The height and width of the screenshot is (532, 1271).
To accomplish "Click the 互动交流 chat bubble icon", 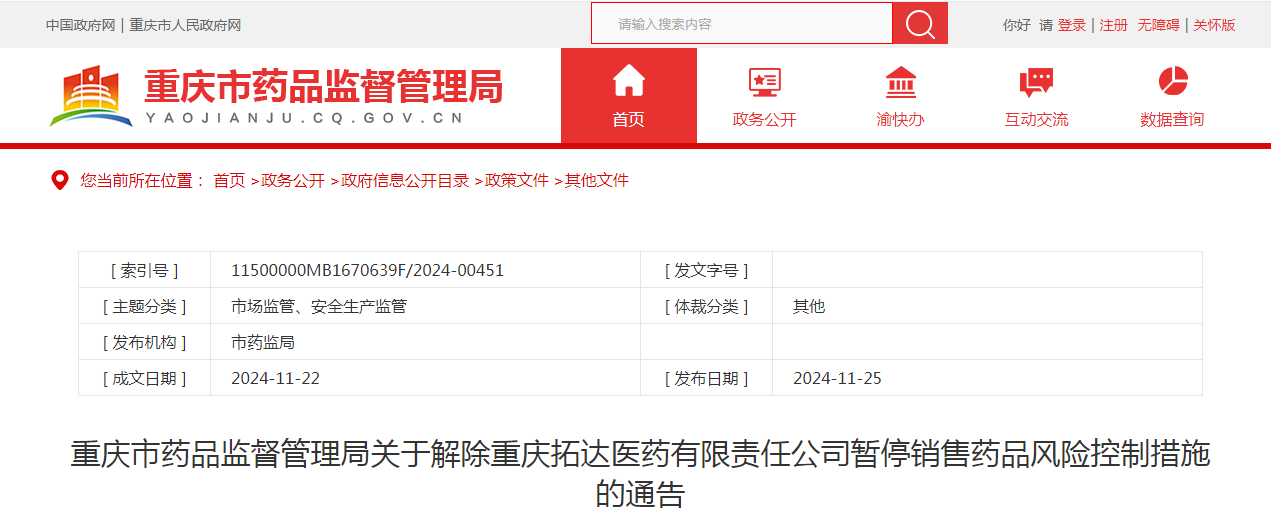I will pyautogui.click(x=1036, y=82).
